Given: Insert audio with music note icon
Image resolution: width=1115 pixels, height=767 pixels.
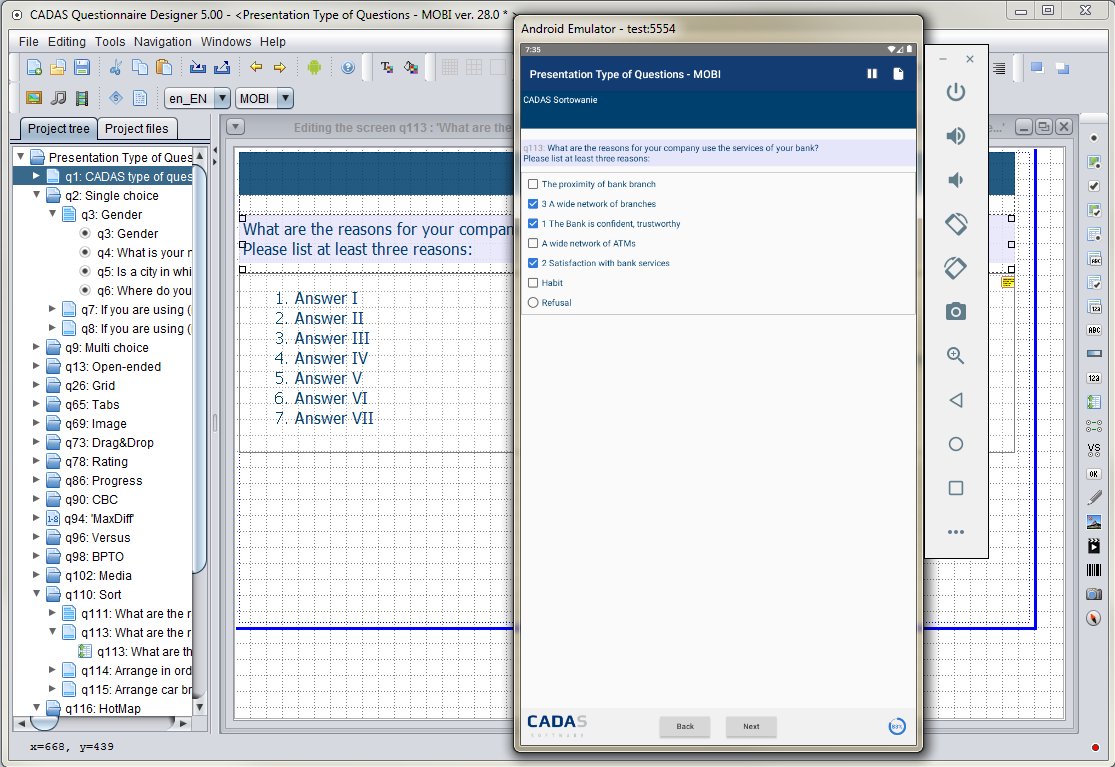Looking at the screenshot, I should [58, 97].
